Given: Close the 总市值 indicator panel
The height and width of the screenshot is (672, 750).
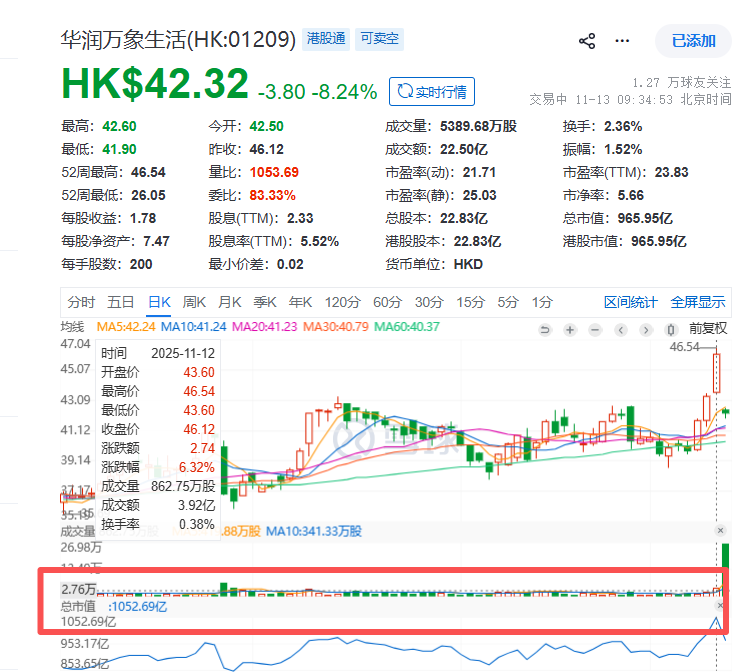Looking at the screenshot, I should pos(721,605).
